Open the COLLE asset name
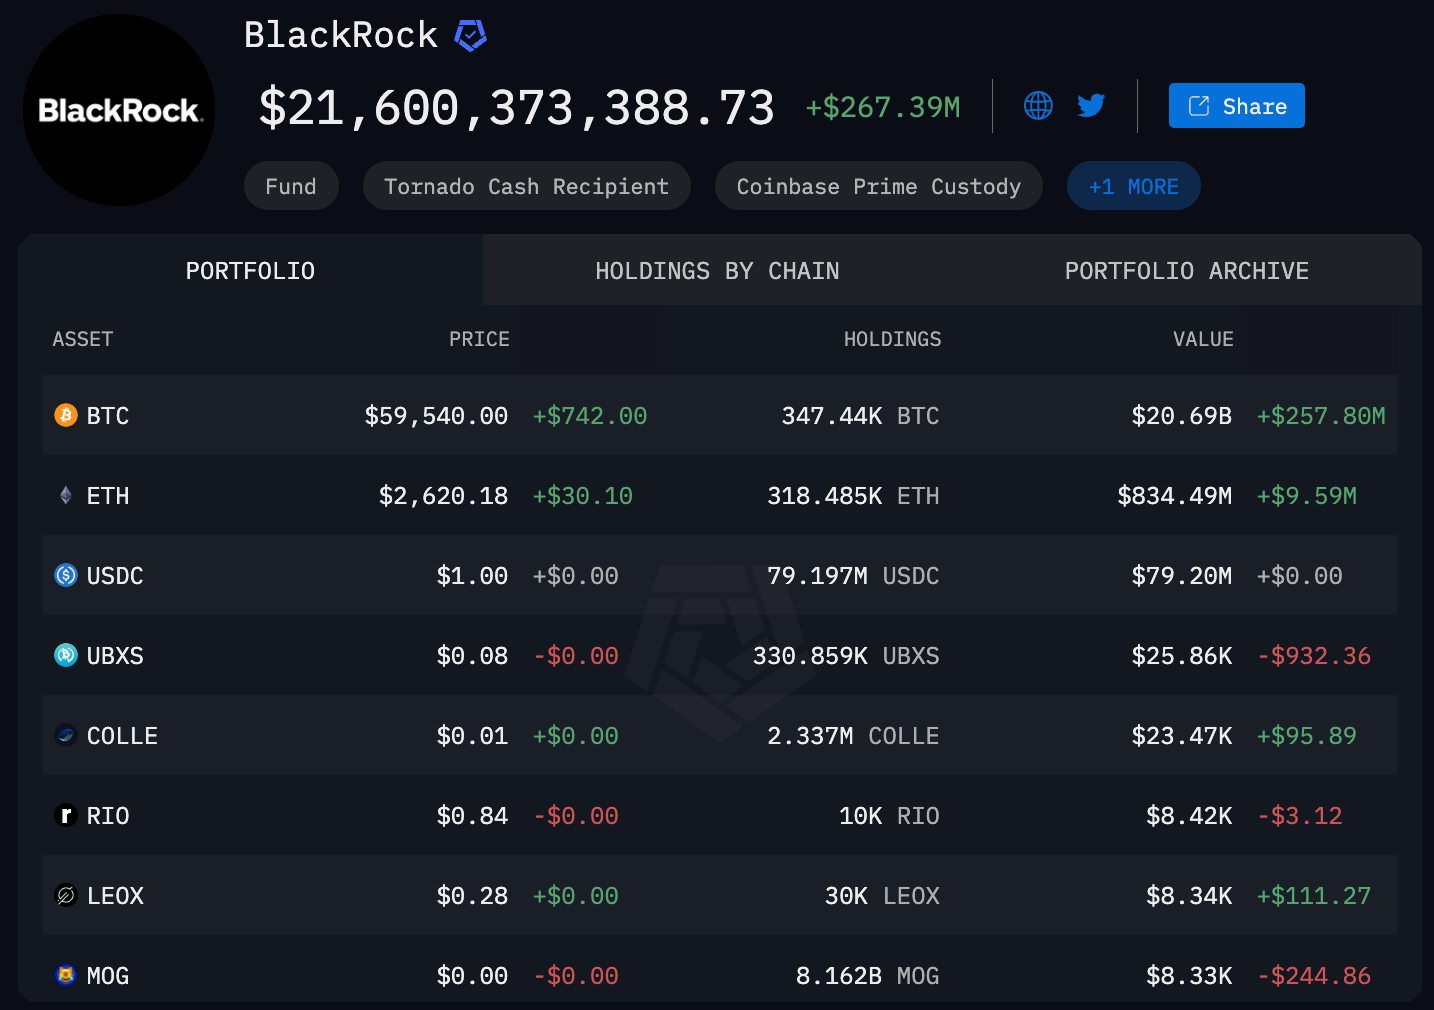This screenshot has width=1434, height=1010. coord(122,736)
